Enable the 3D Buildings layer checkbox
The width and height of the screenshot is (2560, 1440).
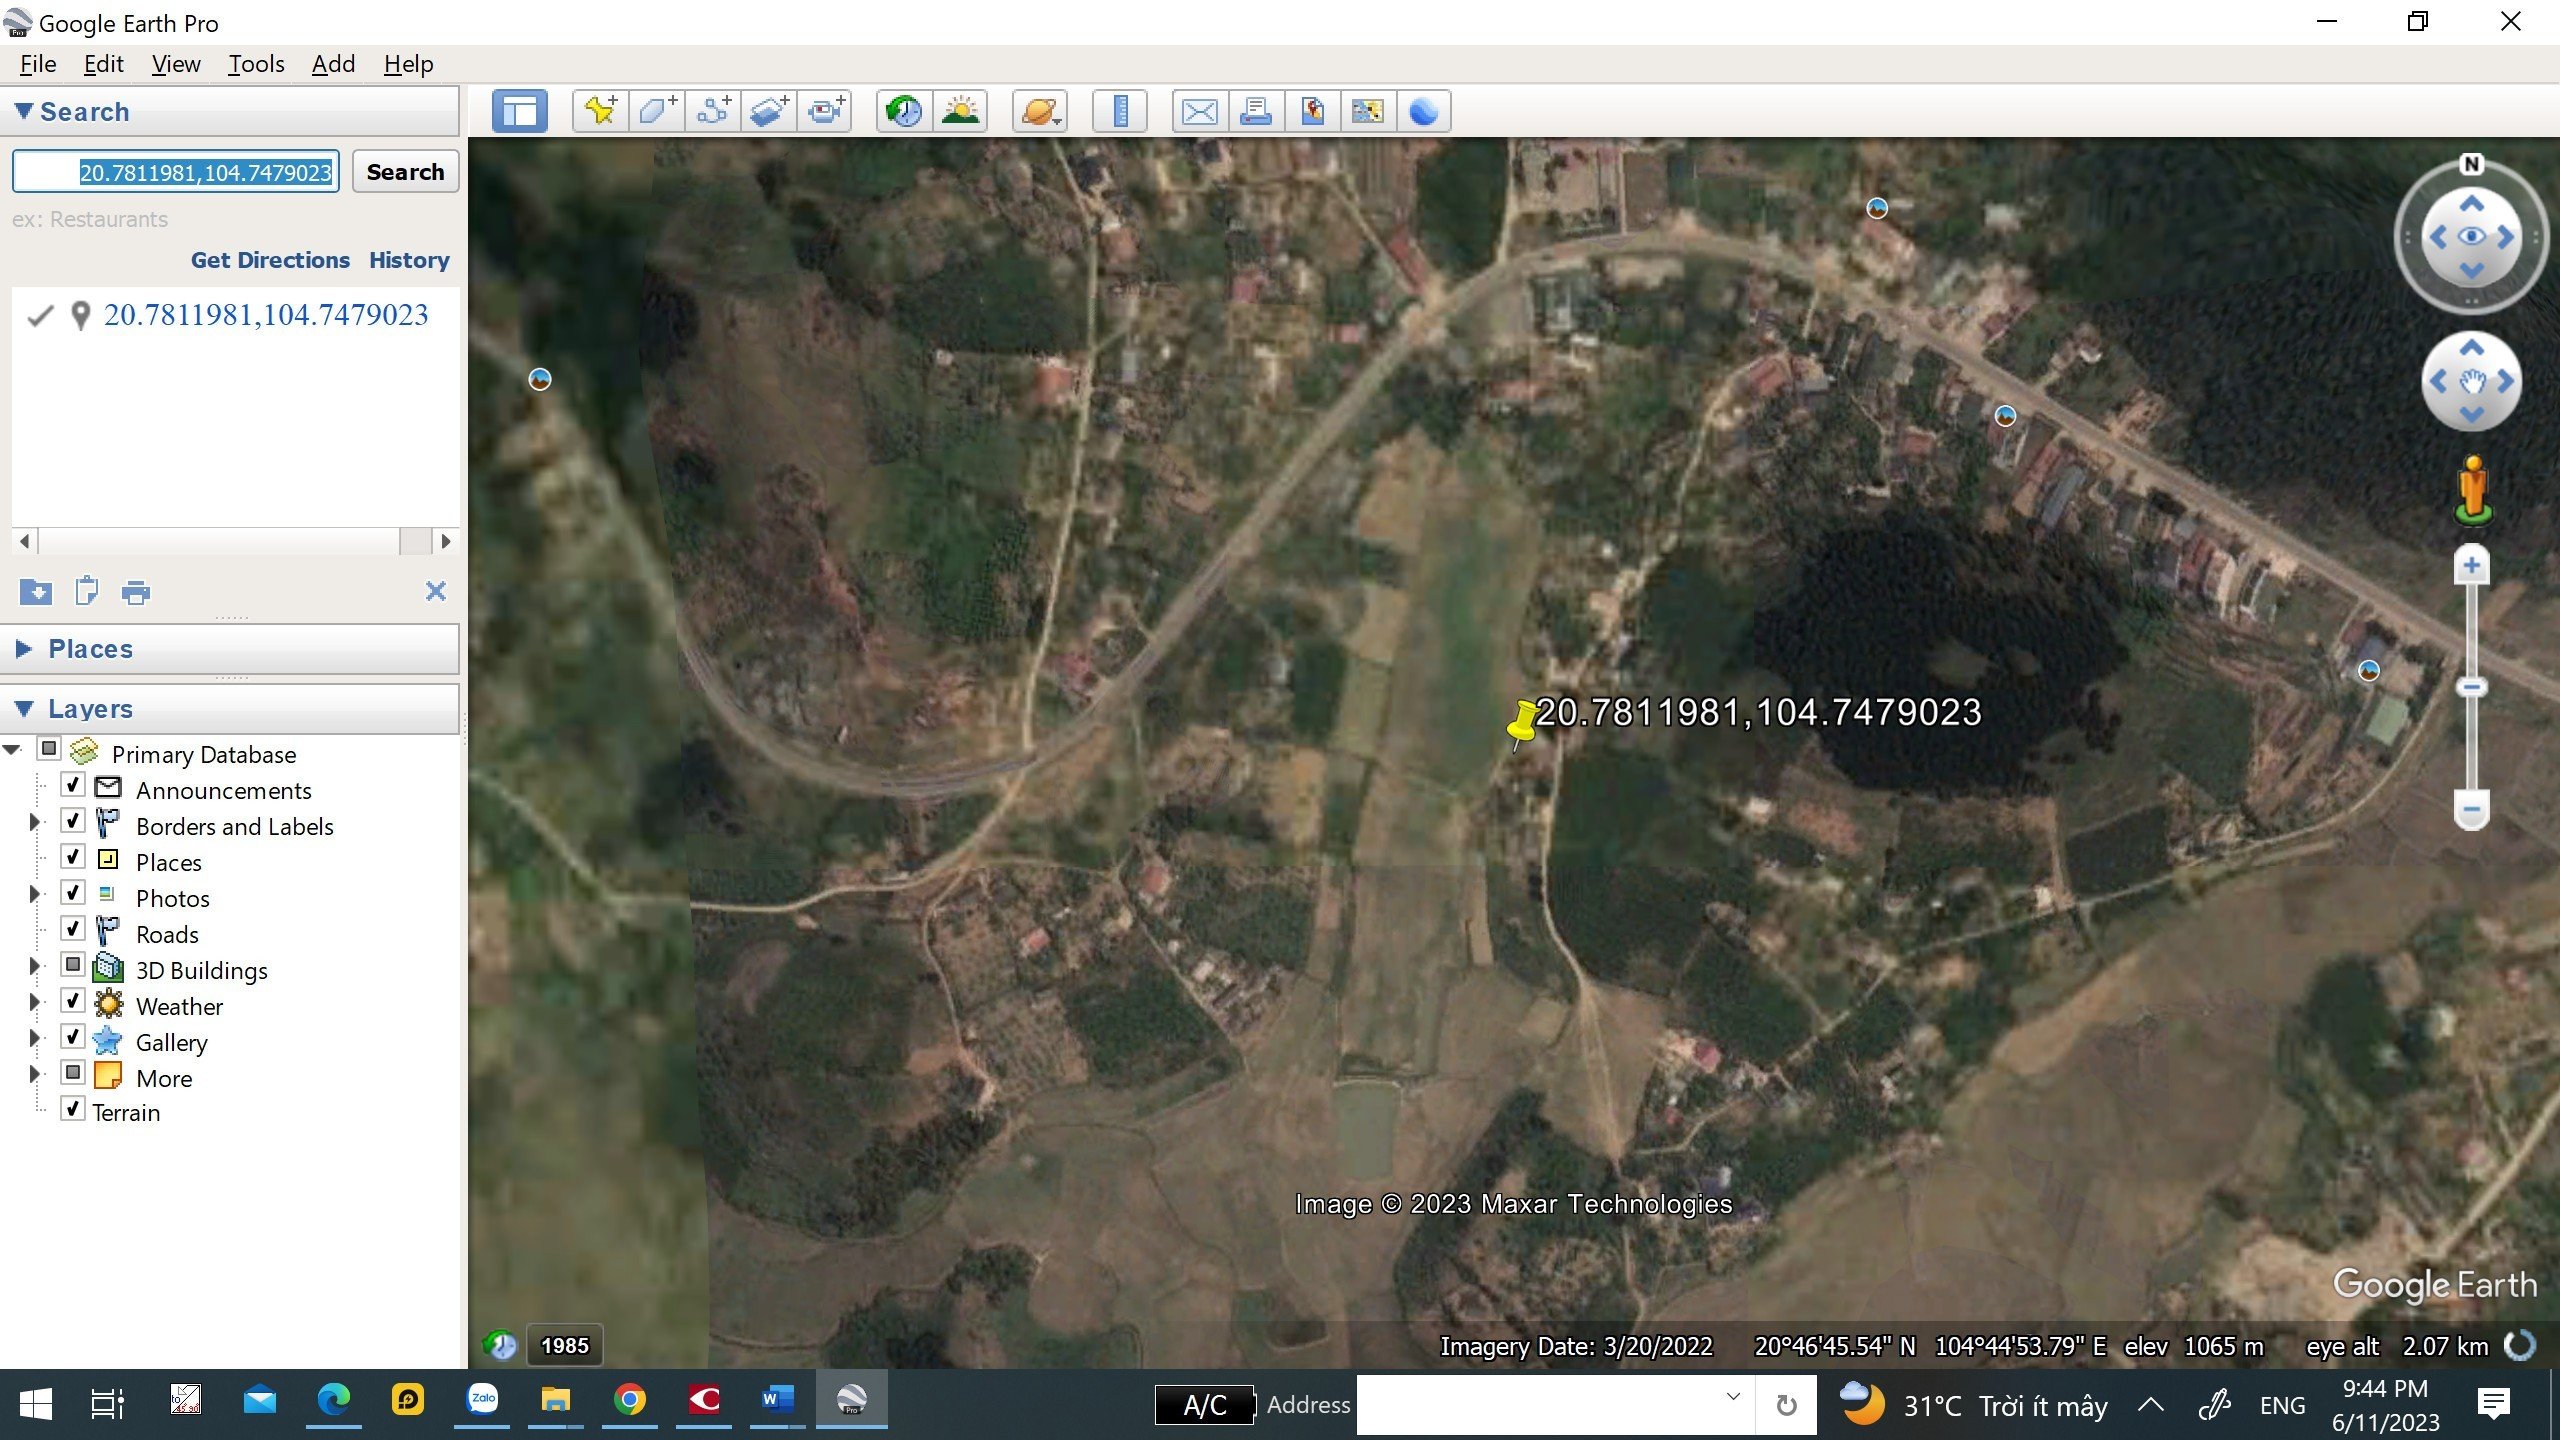[72, 965]
